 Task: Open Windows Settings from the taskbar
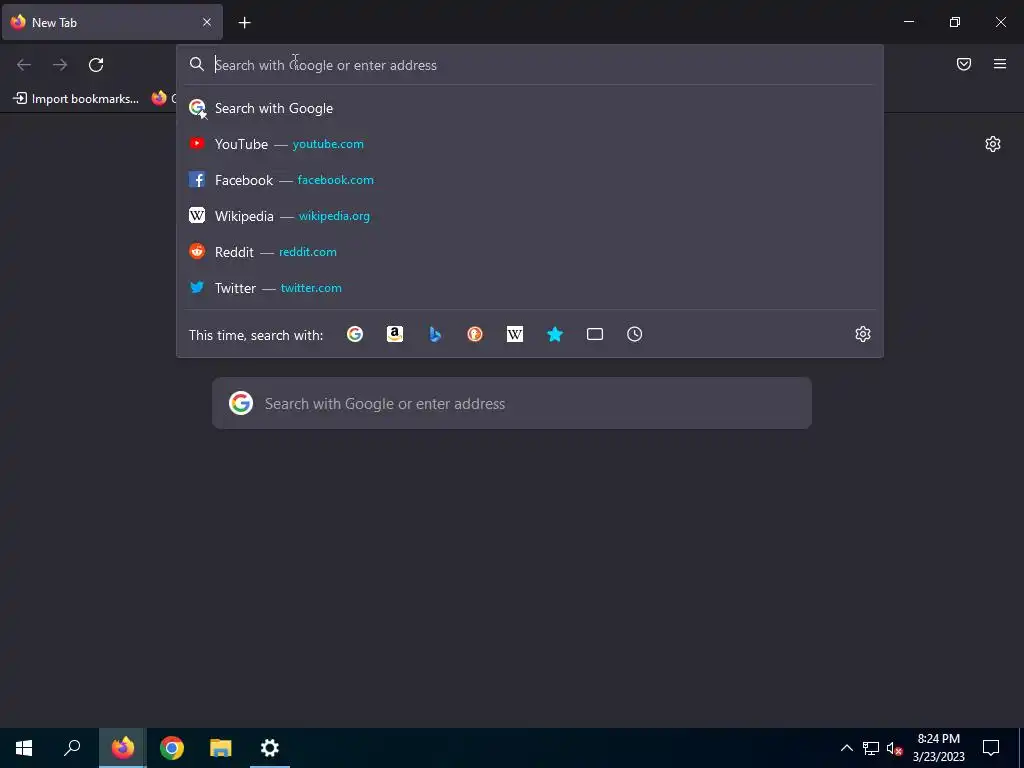[x=270, y=748]
